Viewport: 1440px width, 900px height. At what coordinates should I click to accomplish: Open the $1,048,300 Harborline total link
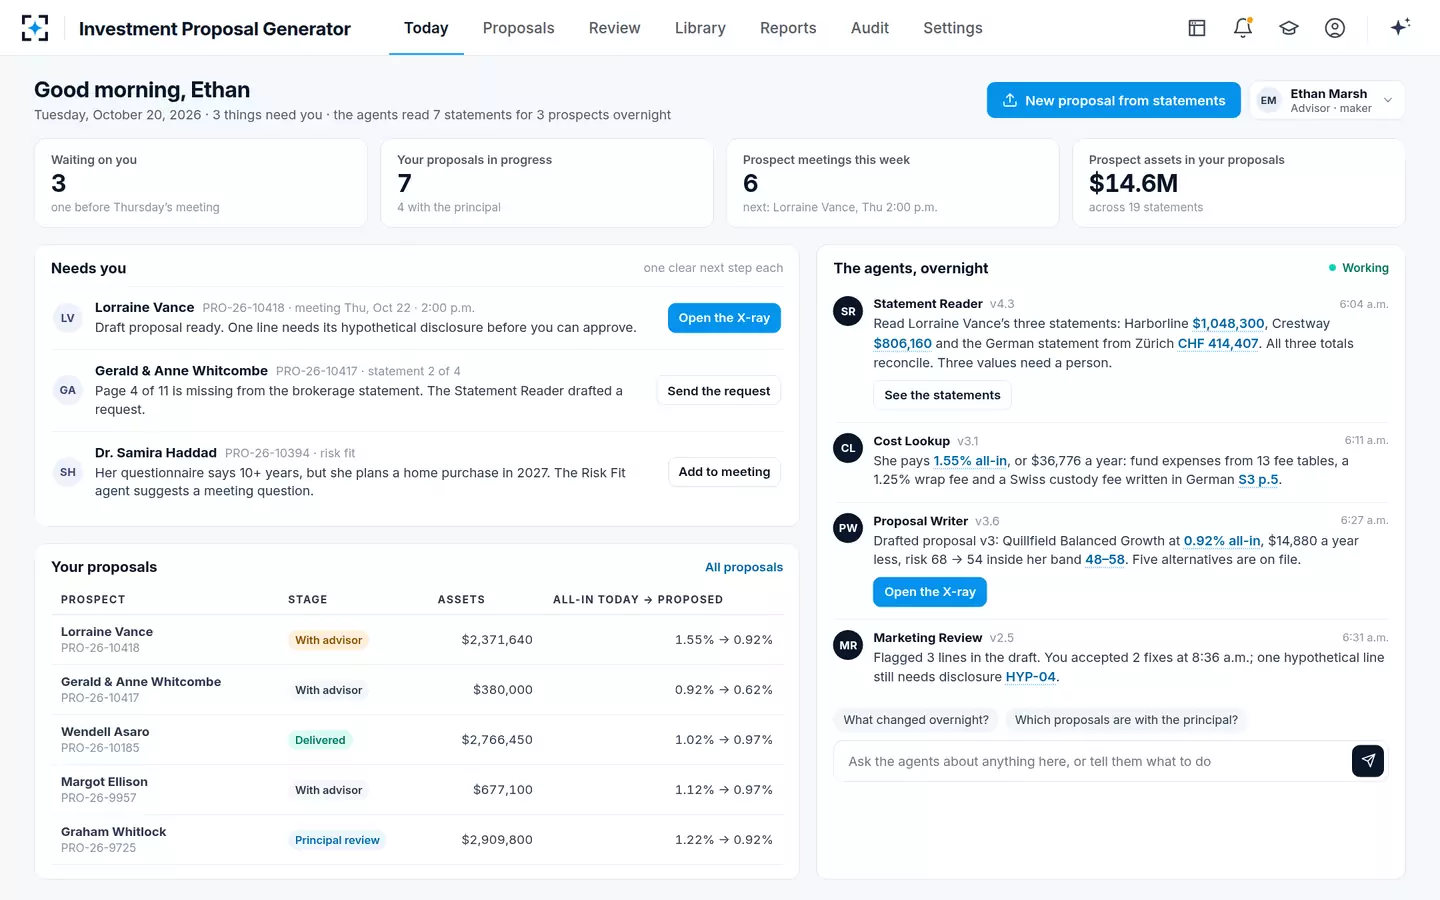(1228, 323)
